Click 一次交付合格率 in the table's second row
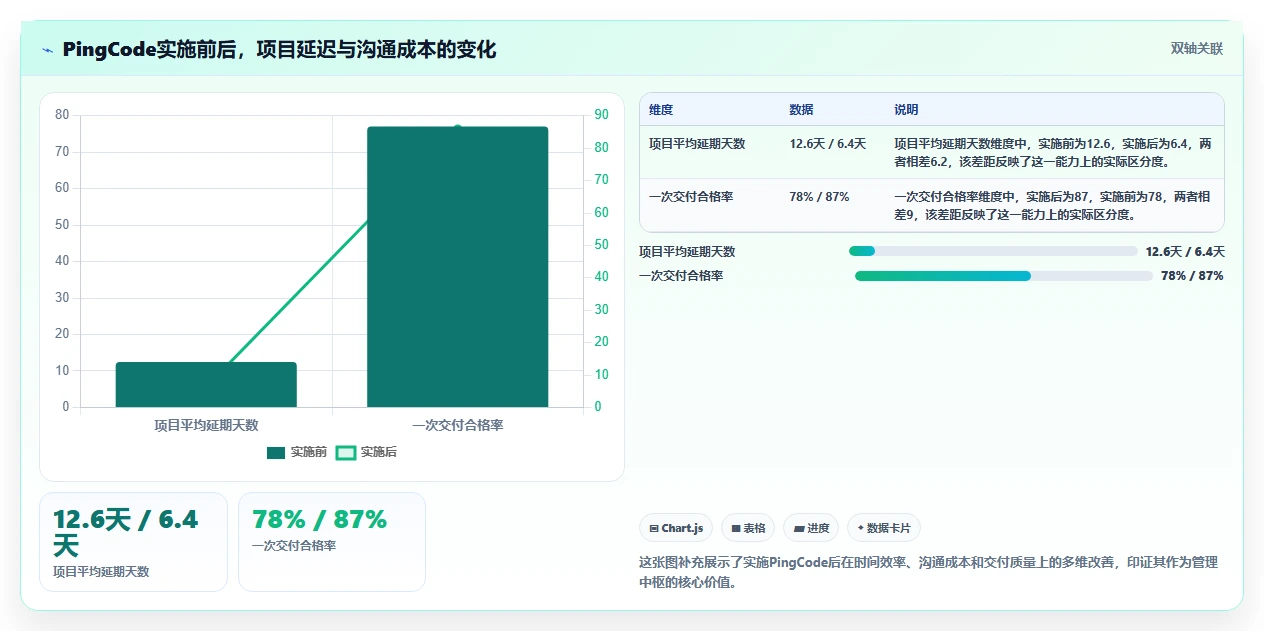 [691, 197]
